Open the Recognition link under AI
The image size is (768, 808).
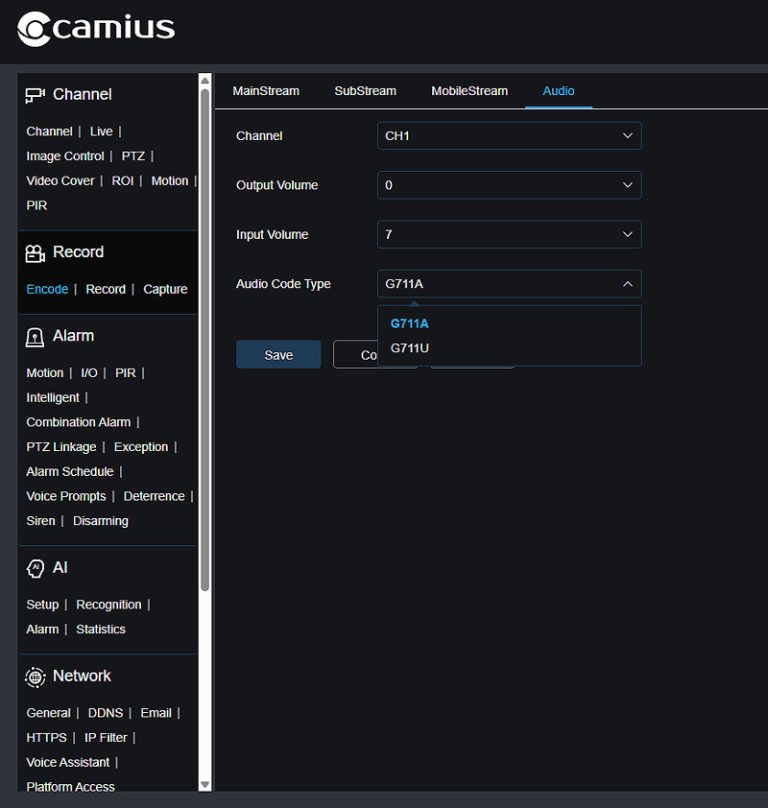point(109,604)
